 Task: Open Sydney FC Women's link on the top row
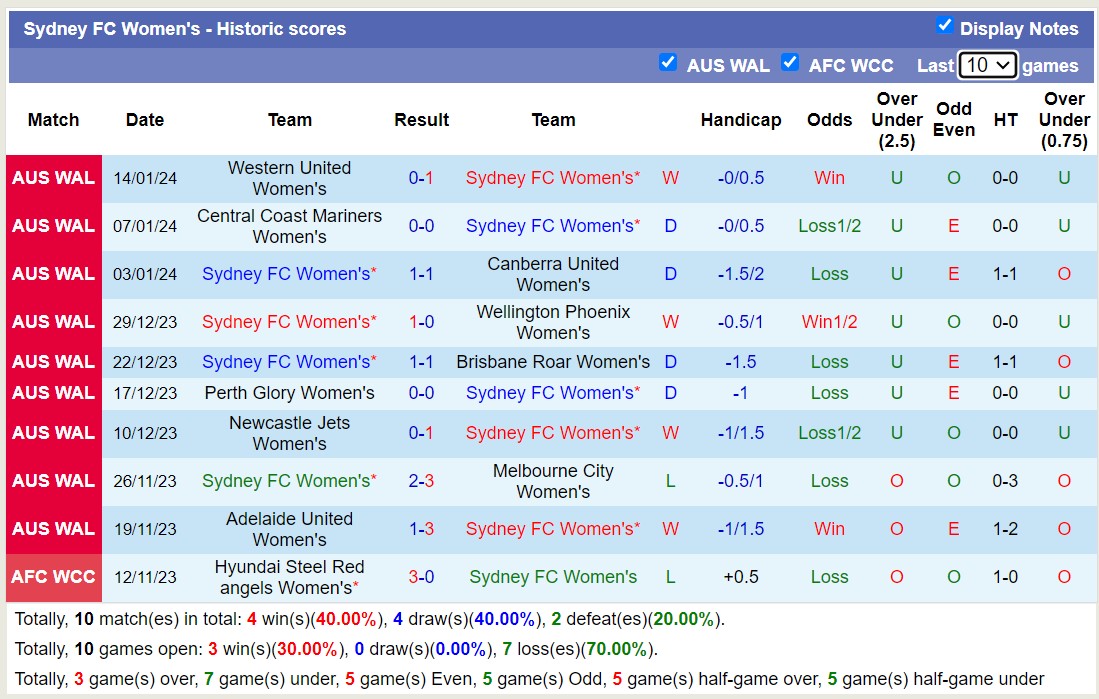553,177
